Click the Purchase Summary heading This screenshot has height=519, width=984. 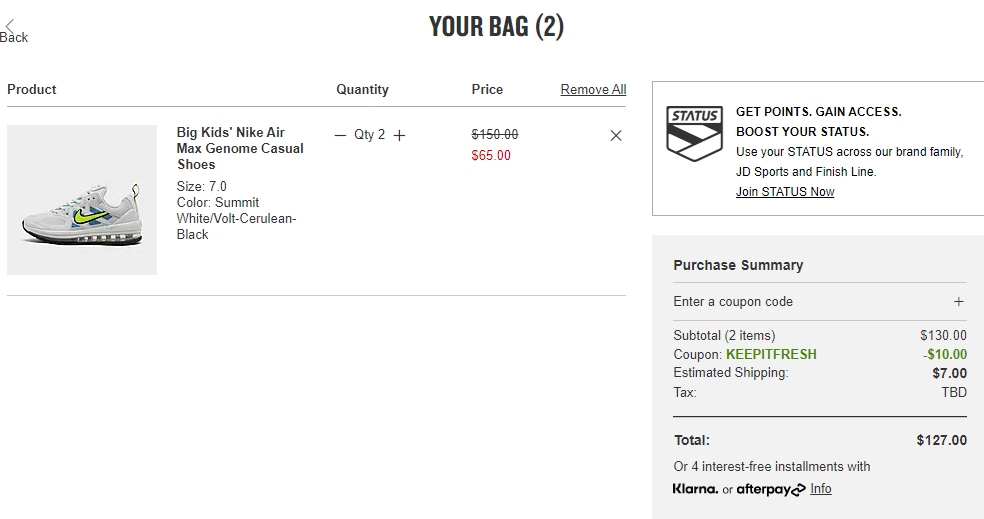[738, 265]
